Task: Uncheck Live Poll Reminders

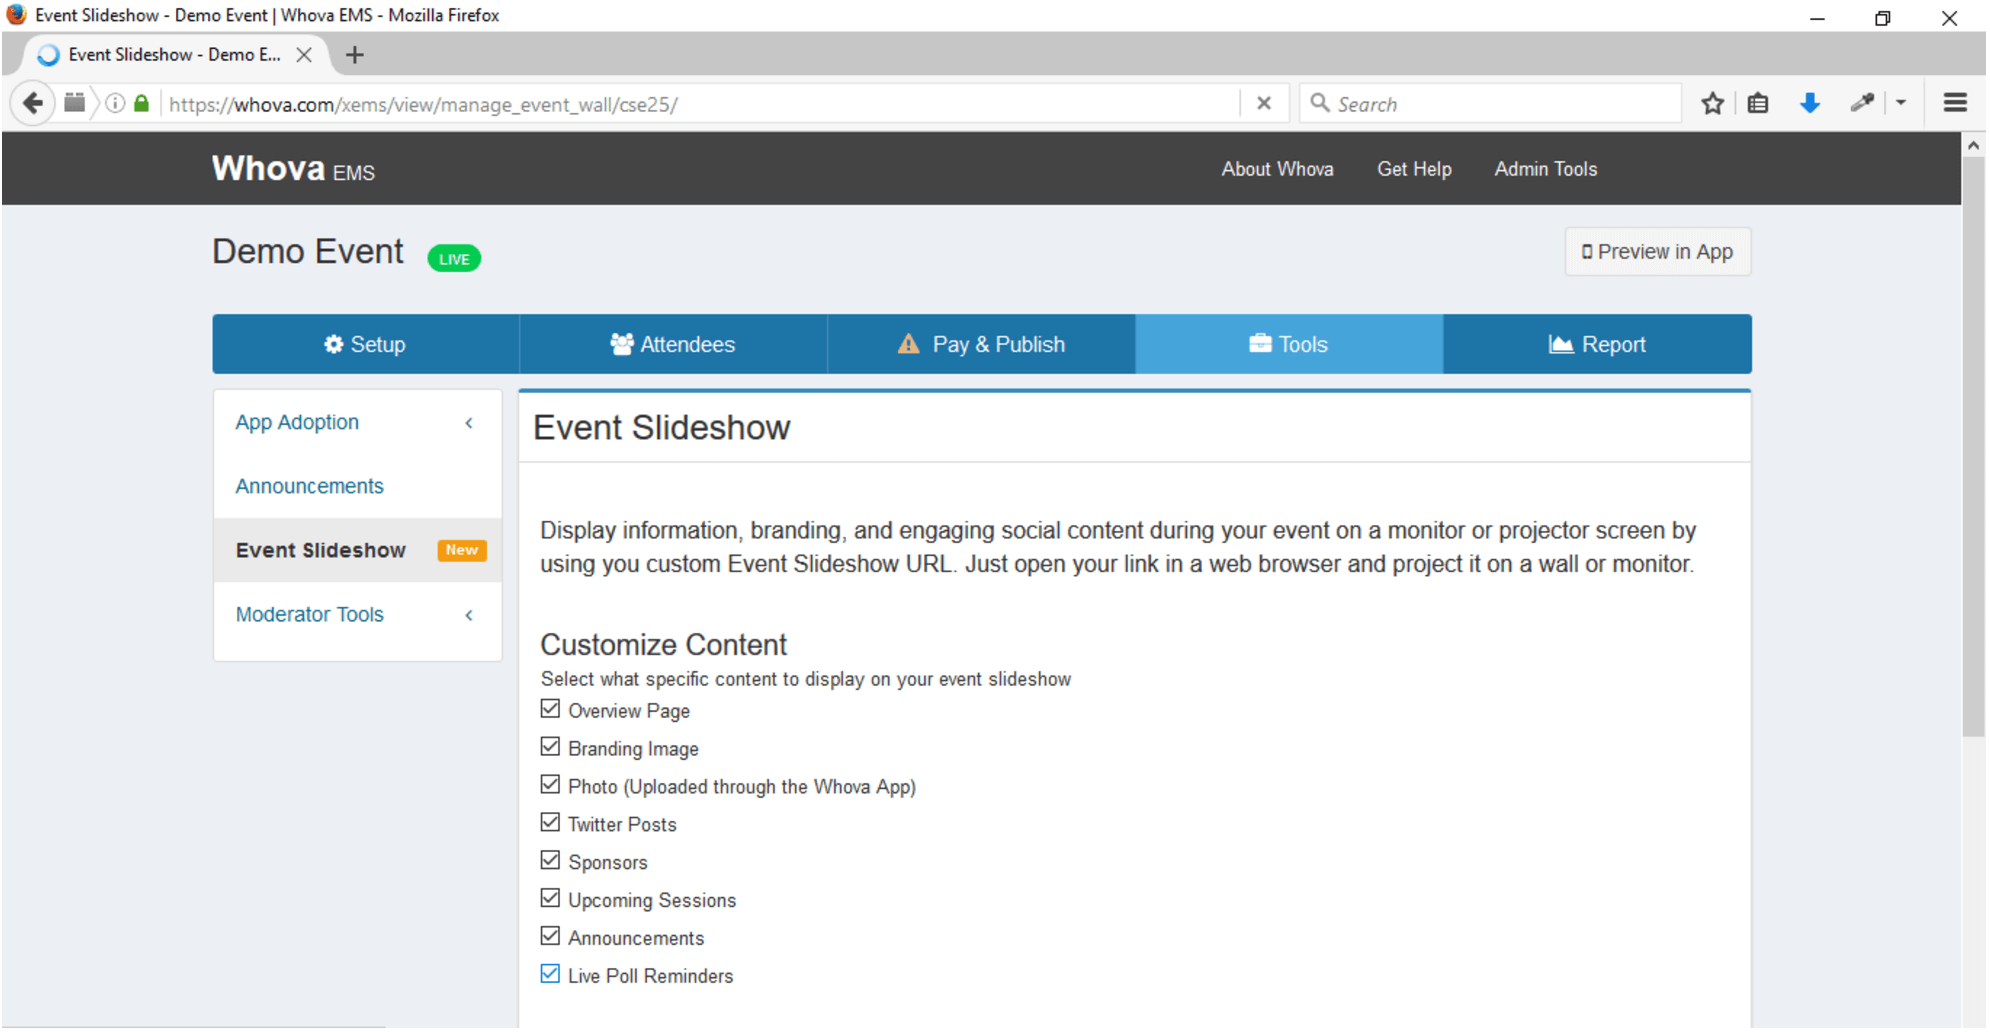Action: (x=549, y=973)
